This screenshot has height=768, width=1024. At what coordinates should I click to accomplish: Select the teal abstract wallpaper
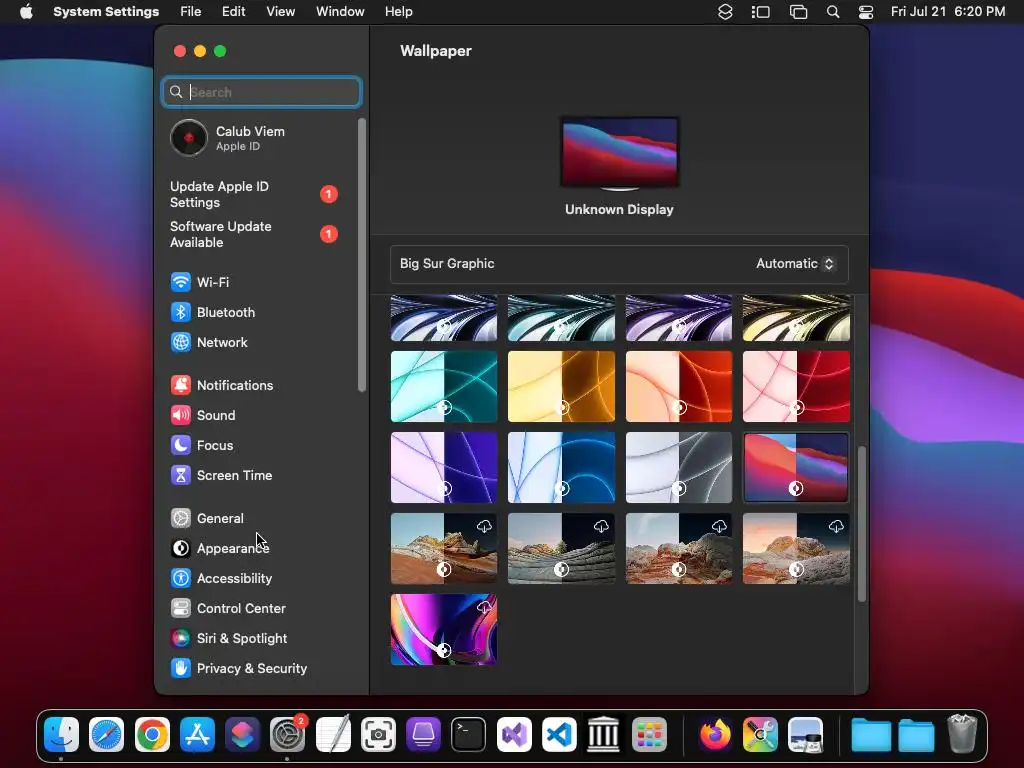[x=444, y=387]
